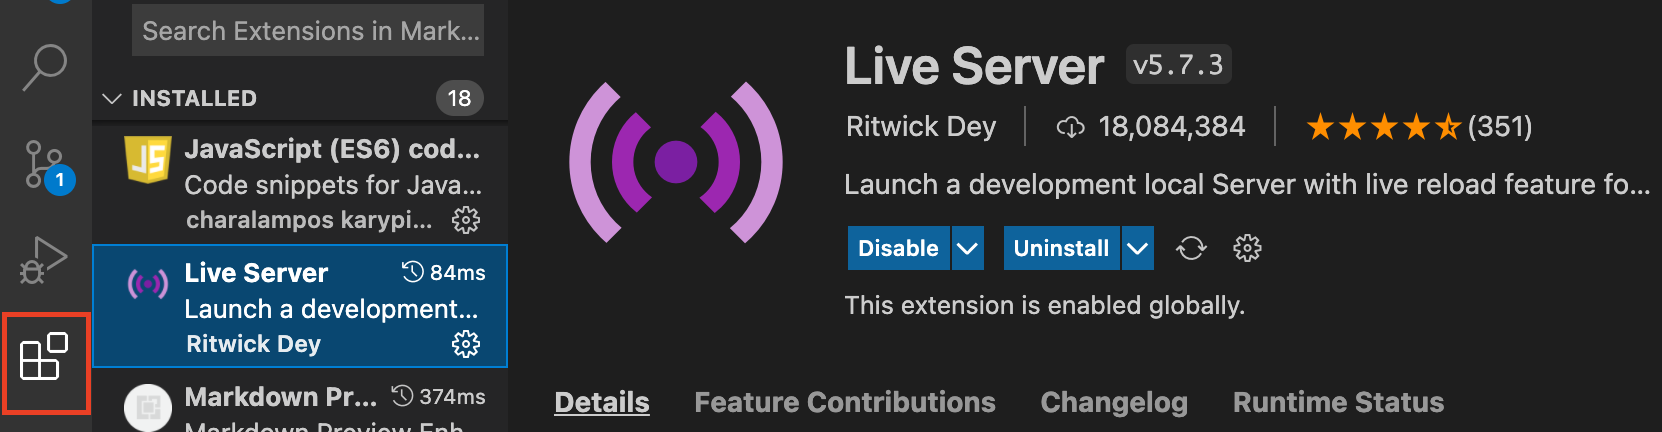Click the installed count badge 18
Viewport: 1662px width, 432px height.
[459, 98]
